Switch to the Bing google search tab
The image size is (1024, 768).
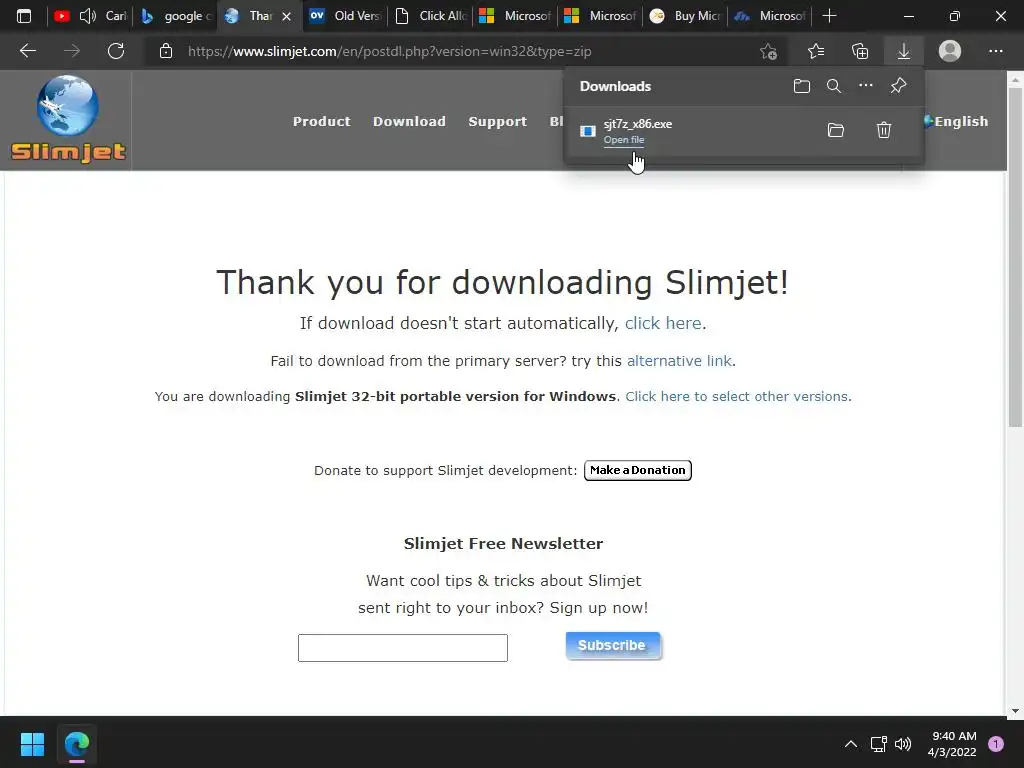point(175,16)
